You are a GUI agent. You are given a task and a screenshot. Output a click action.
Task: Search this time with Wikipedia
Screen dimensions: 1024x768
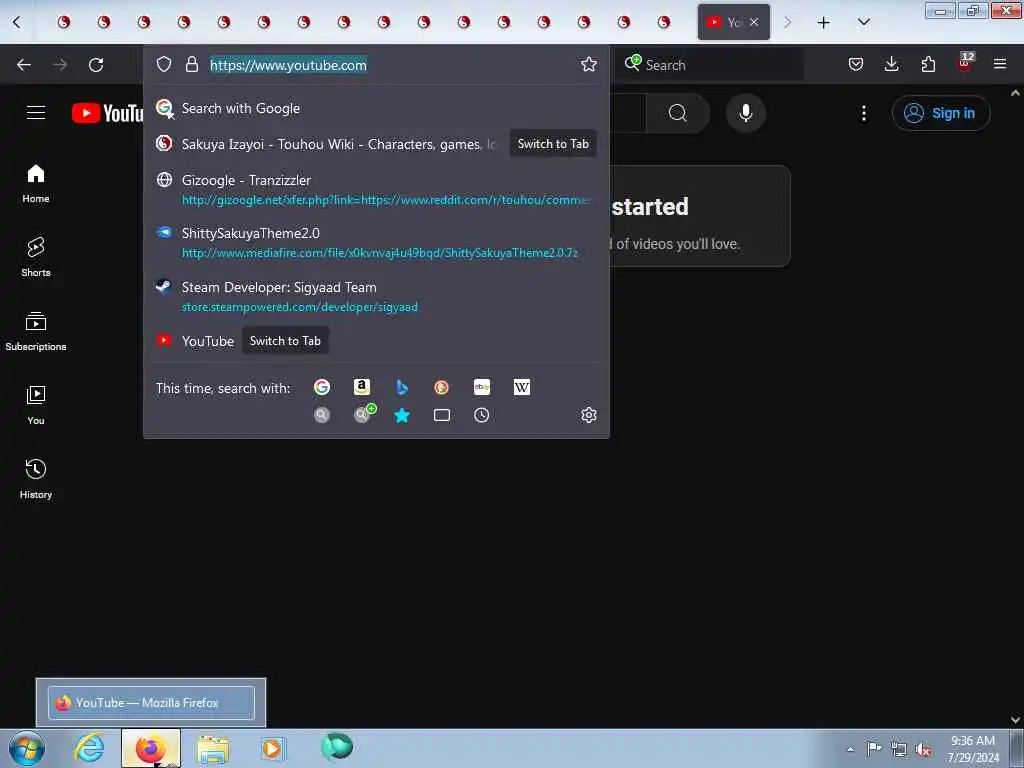522,387
